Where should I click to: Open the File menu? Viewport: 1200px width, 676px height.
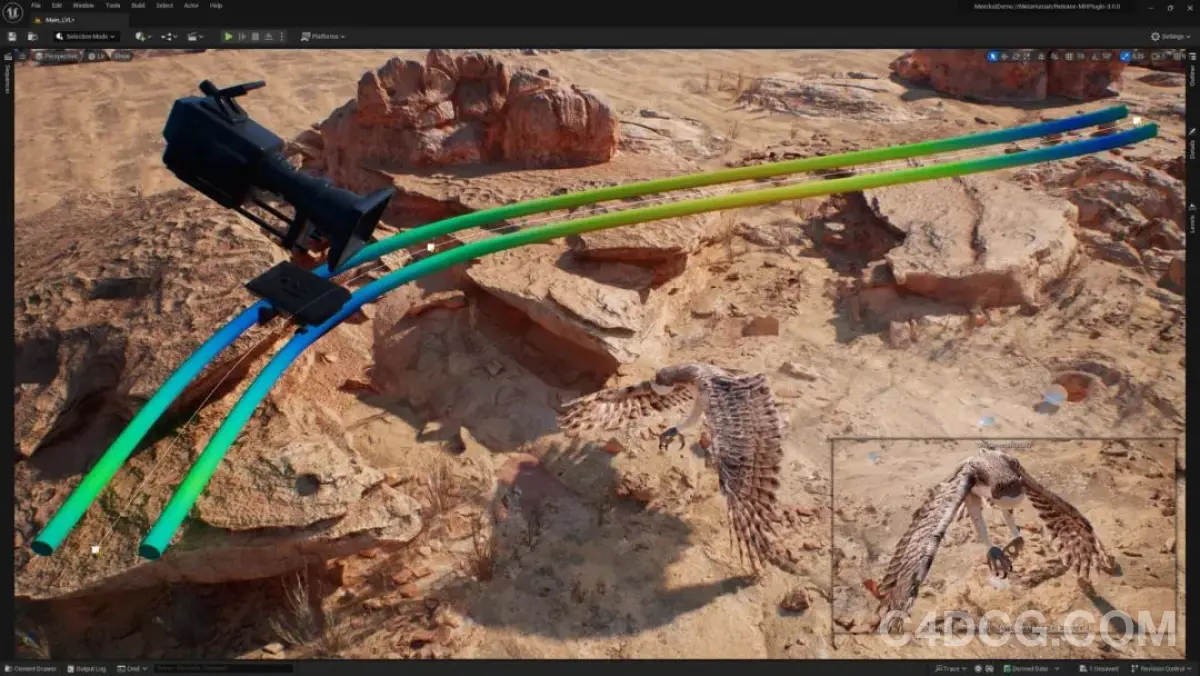[35, 5]
